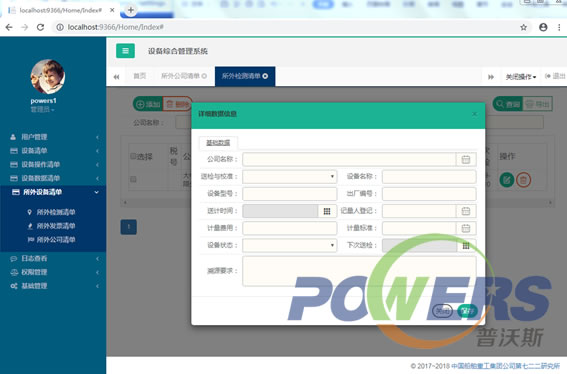Toggle the 选择 header checkbox

133,156
